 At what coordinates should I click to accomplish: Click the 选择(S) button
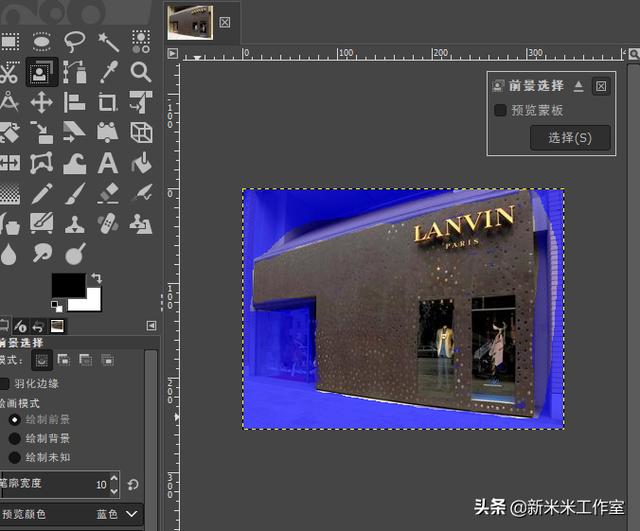pos(570,138)
